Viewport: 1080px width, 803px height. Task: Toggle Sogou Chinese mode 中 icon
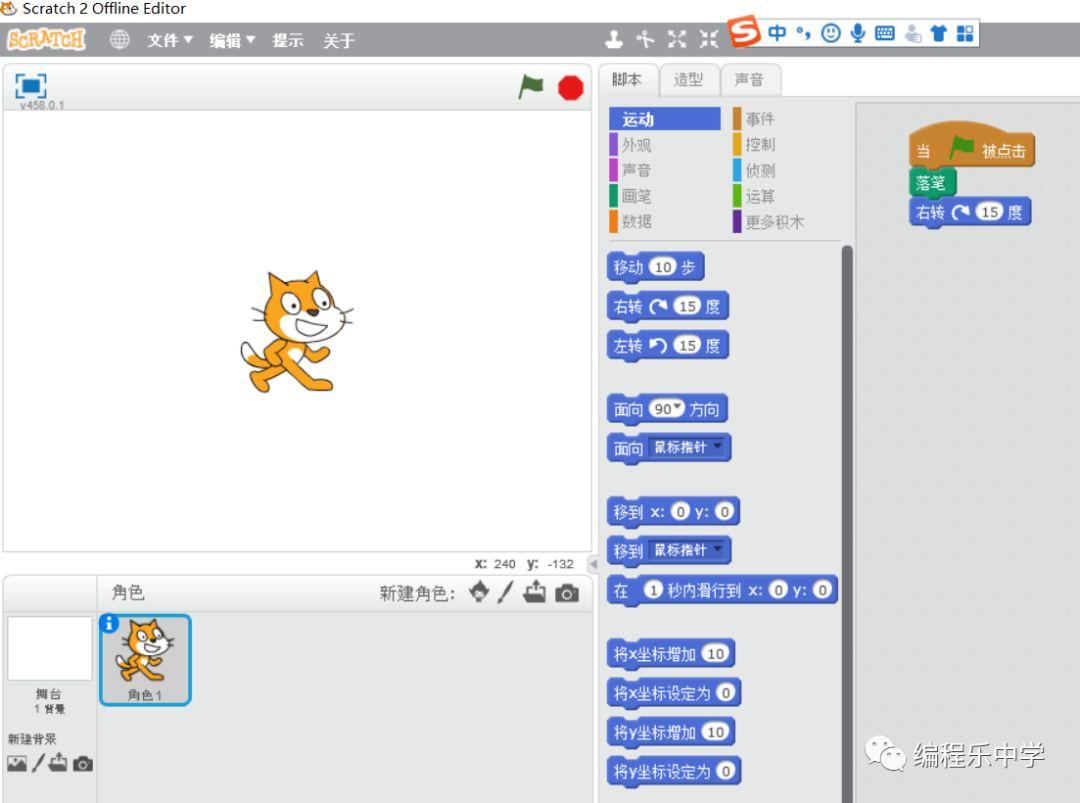click(777, 32)
